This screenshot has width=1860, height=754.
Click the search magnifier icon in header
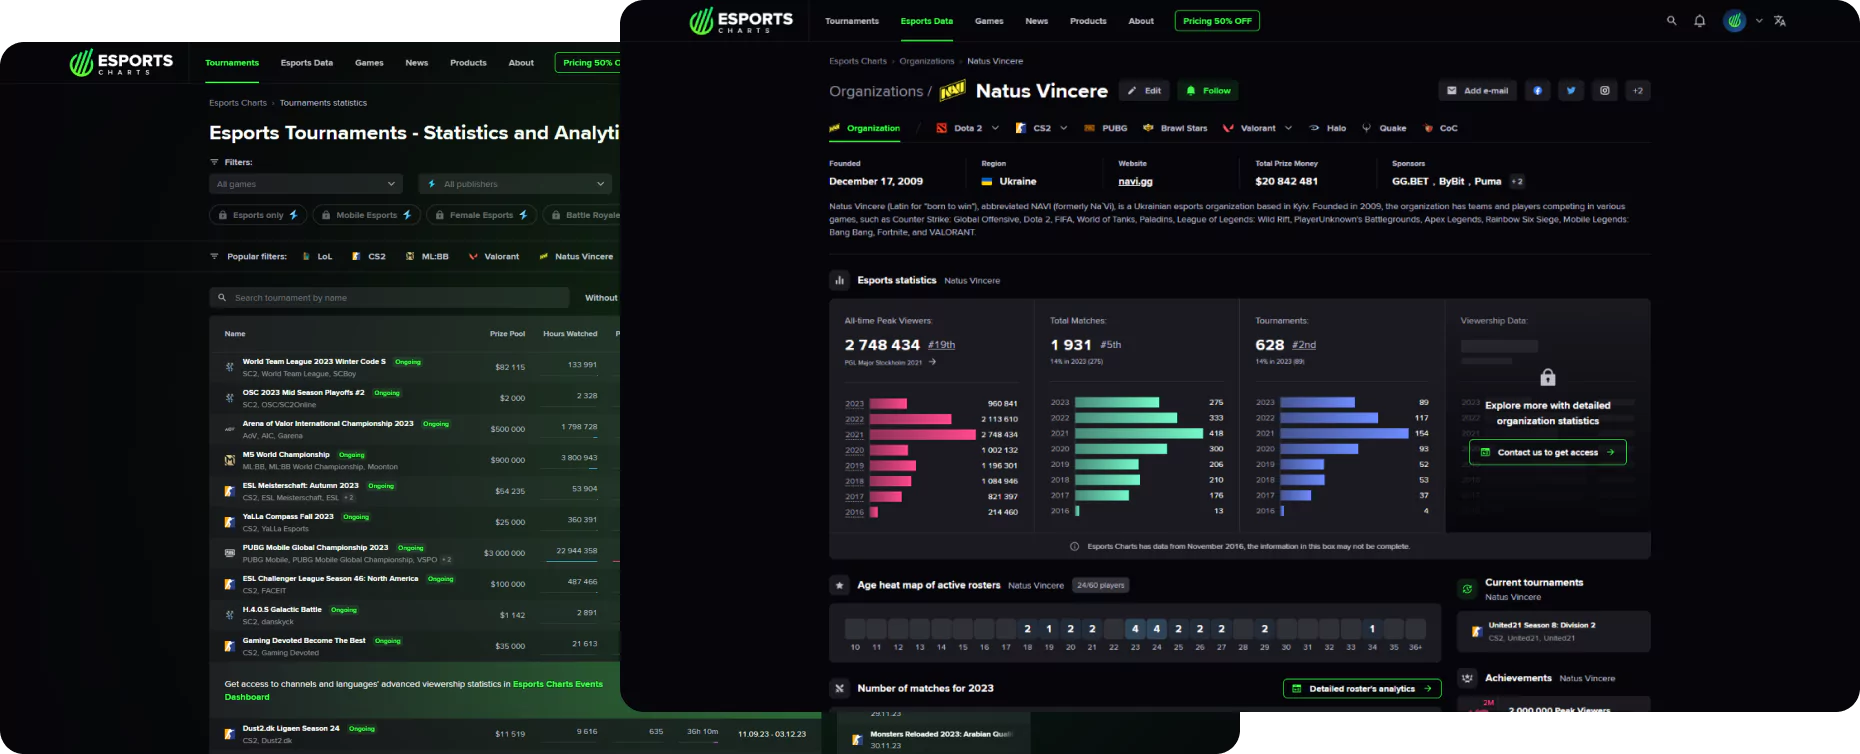tap(1671, 21)
